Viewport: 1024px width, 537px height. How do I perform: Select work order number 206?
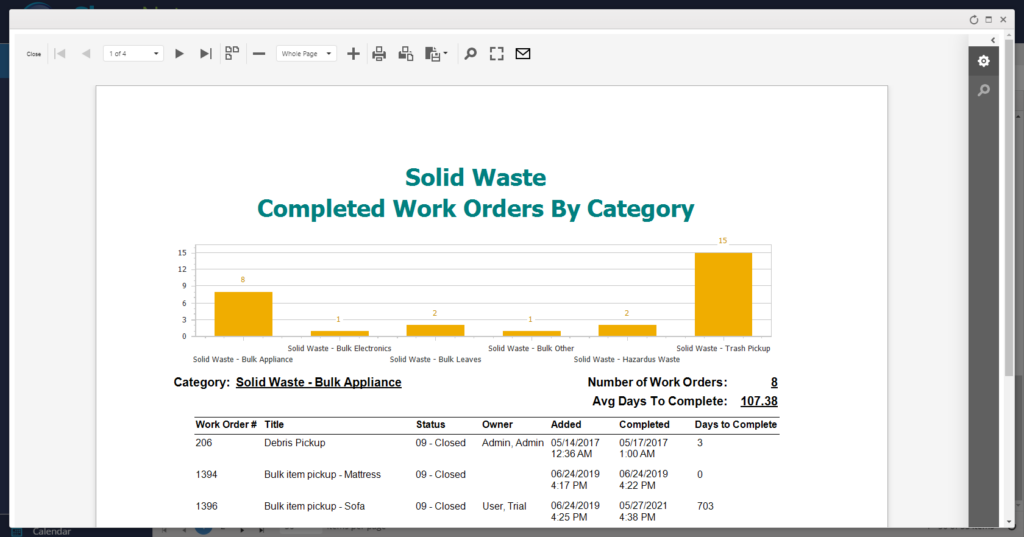click(x=204, y=443)
